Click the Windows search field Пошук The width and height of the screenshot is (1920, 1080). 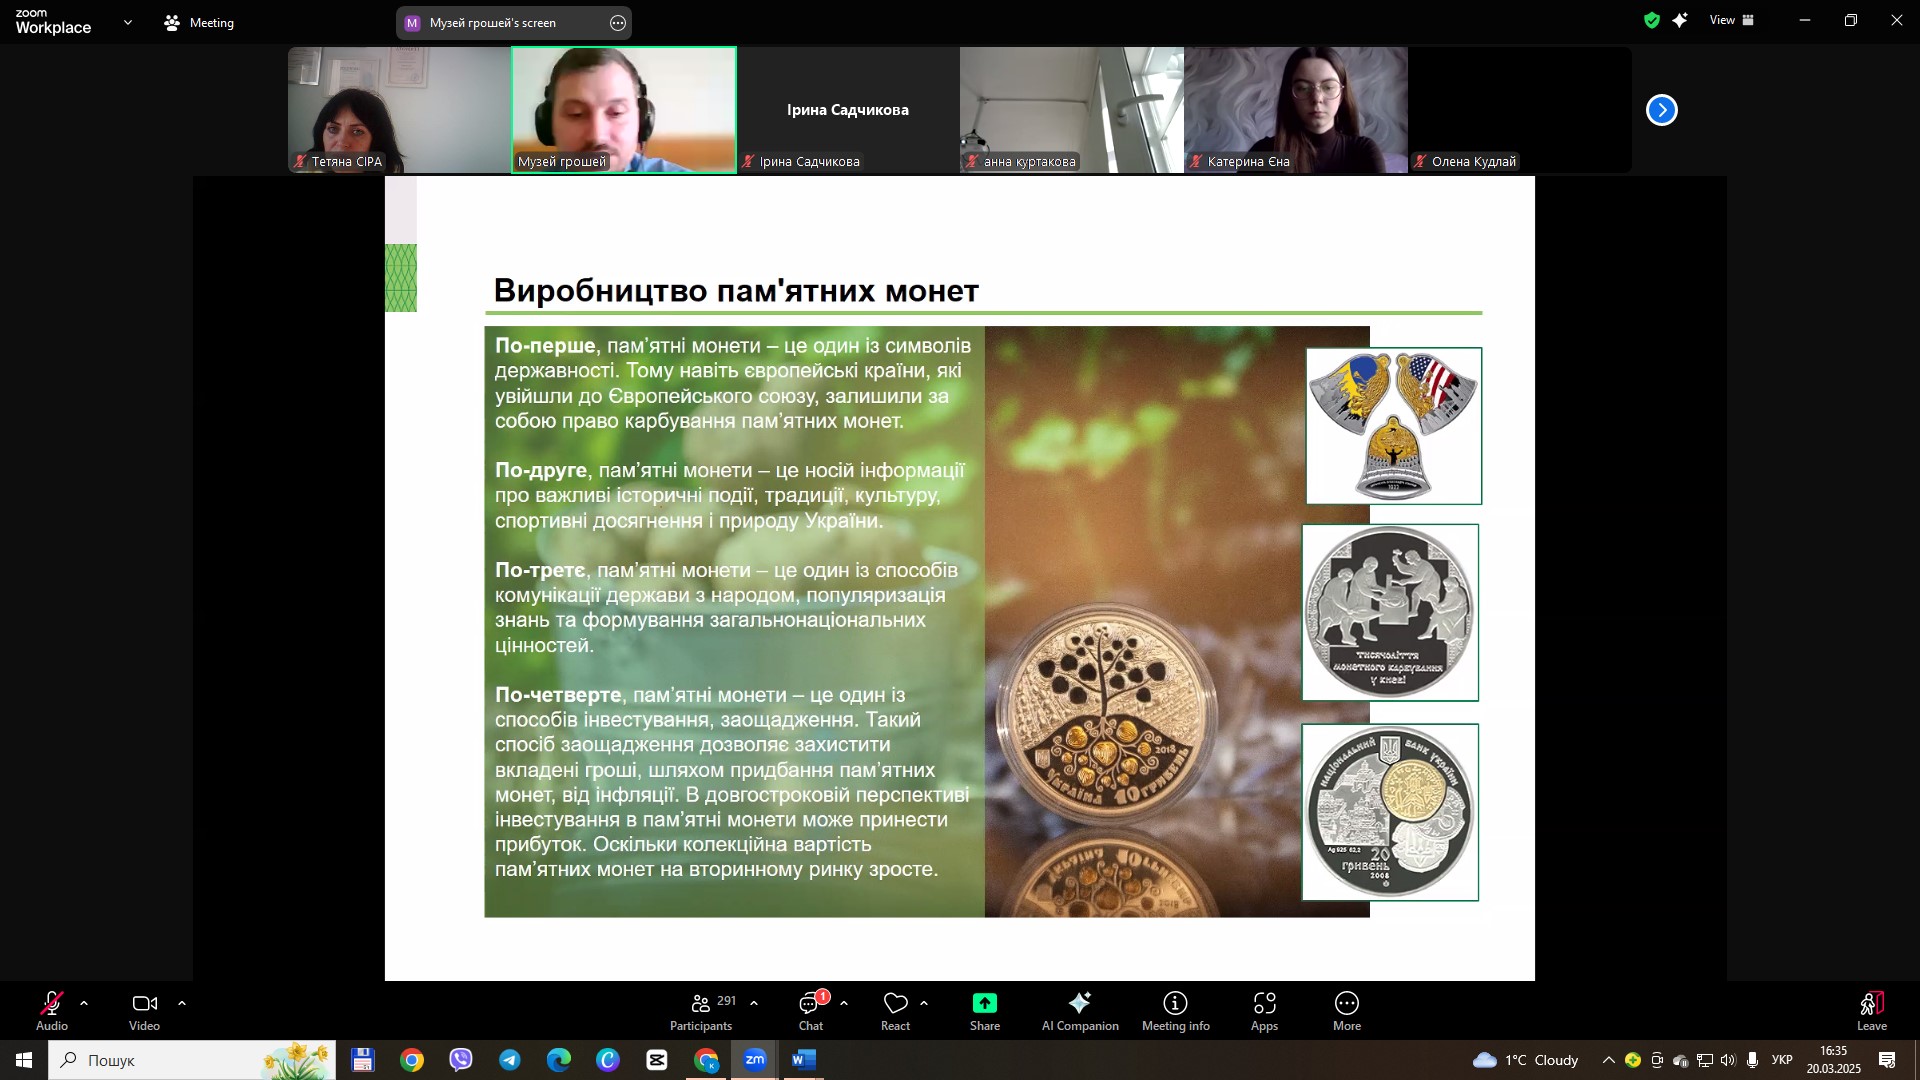[x=192, y=1060]
